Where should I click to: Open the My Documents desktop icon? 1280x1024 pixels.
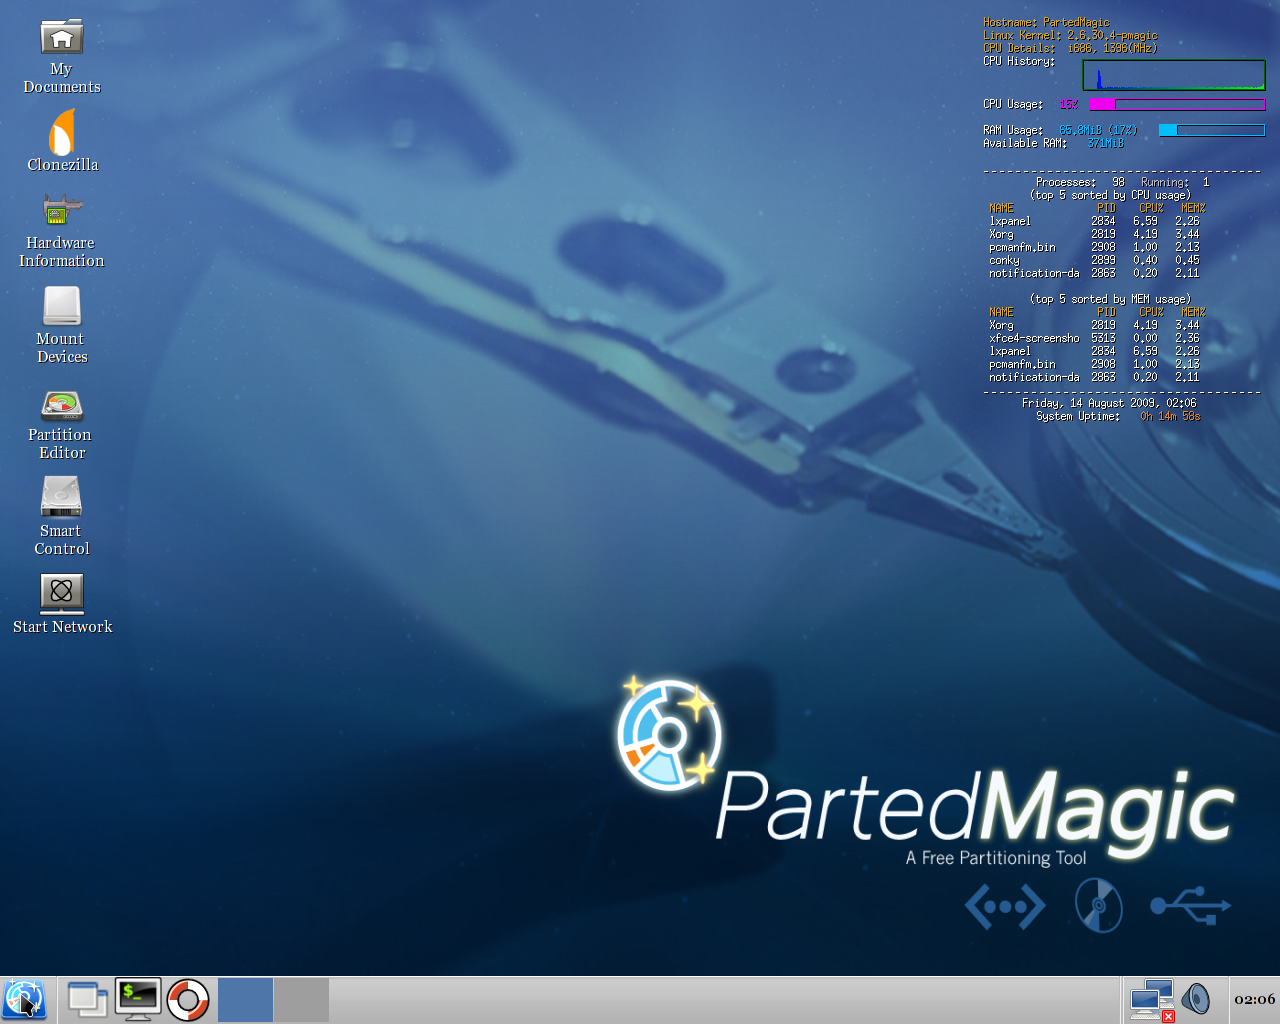(x=62, y=57)
